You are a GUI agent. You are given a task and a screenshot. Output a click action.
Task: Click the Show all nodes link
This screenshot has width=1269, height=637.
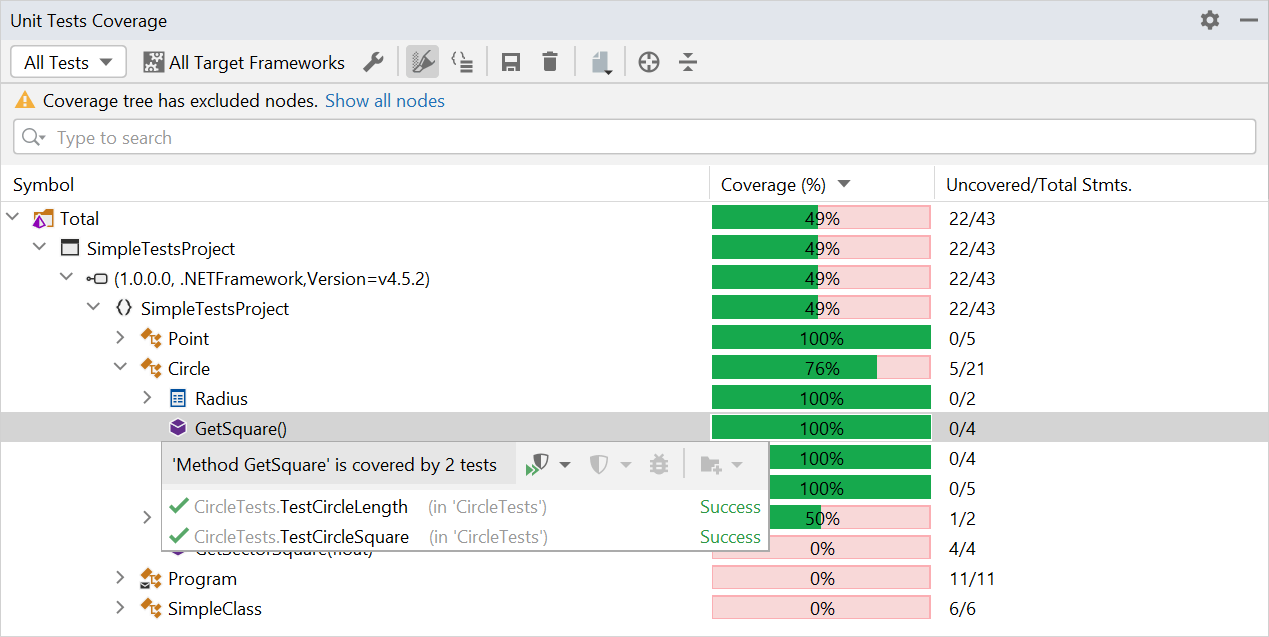384,101
